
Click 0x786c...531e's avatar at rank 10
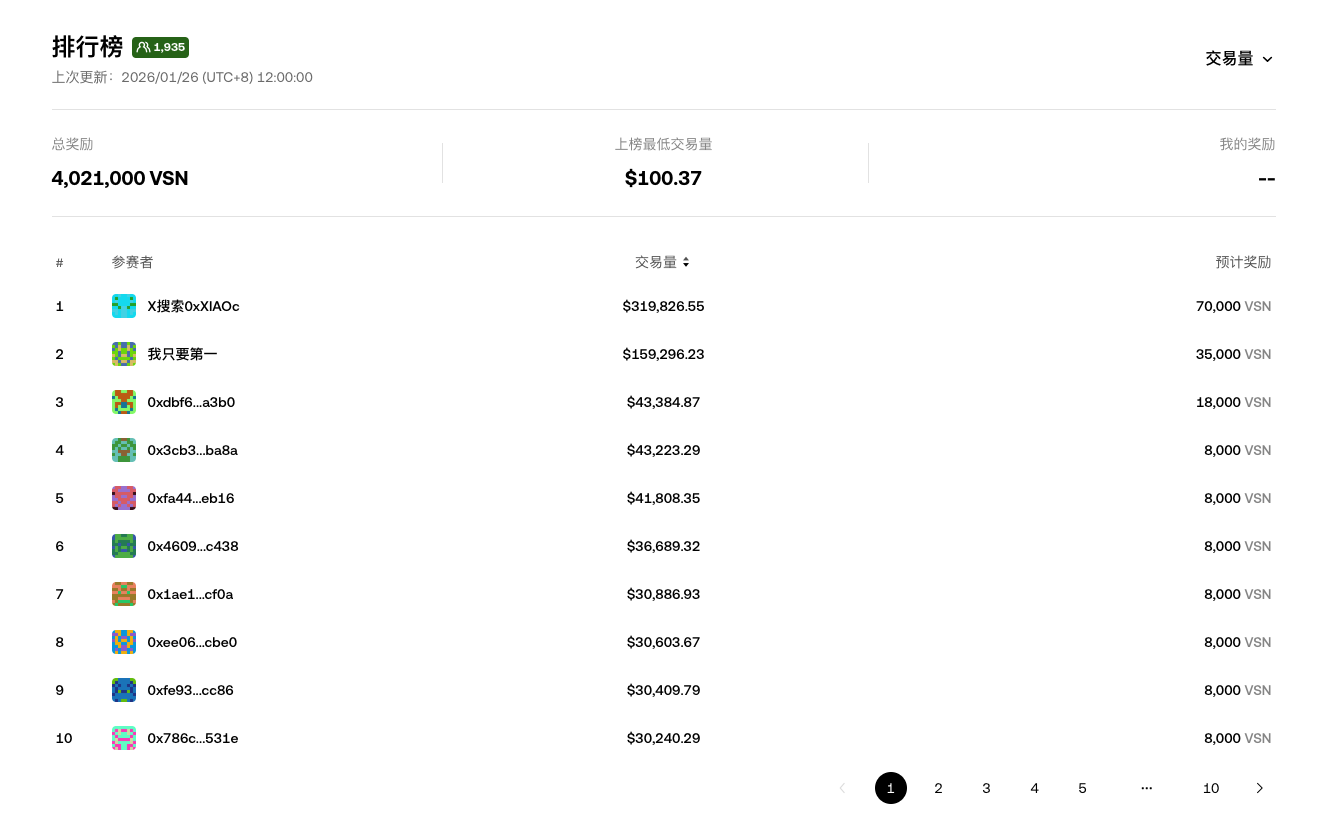pyautogui.click(x=124, y=738)
